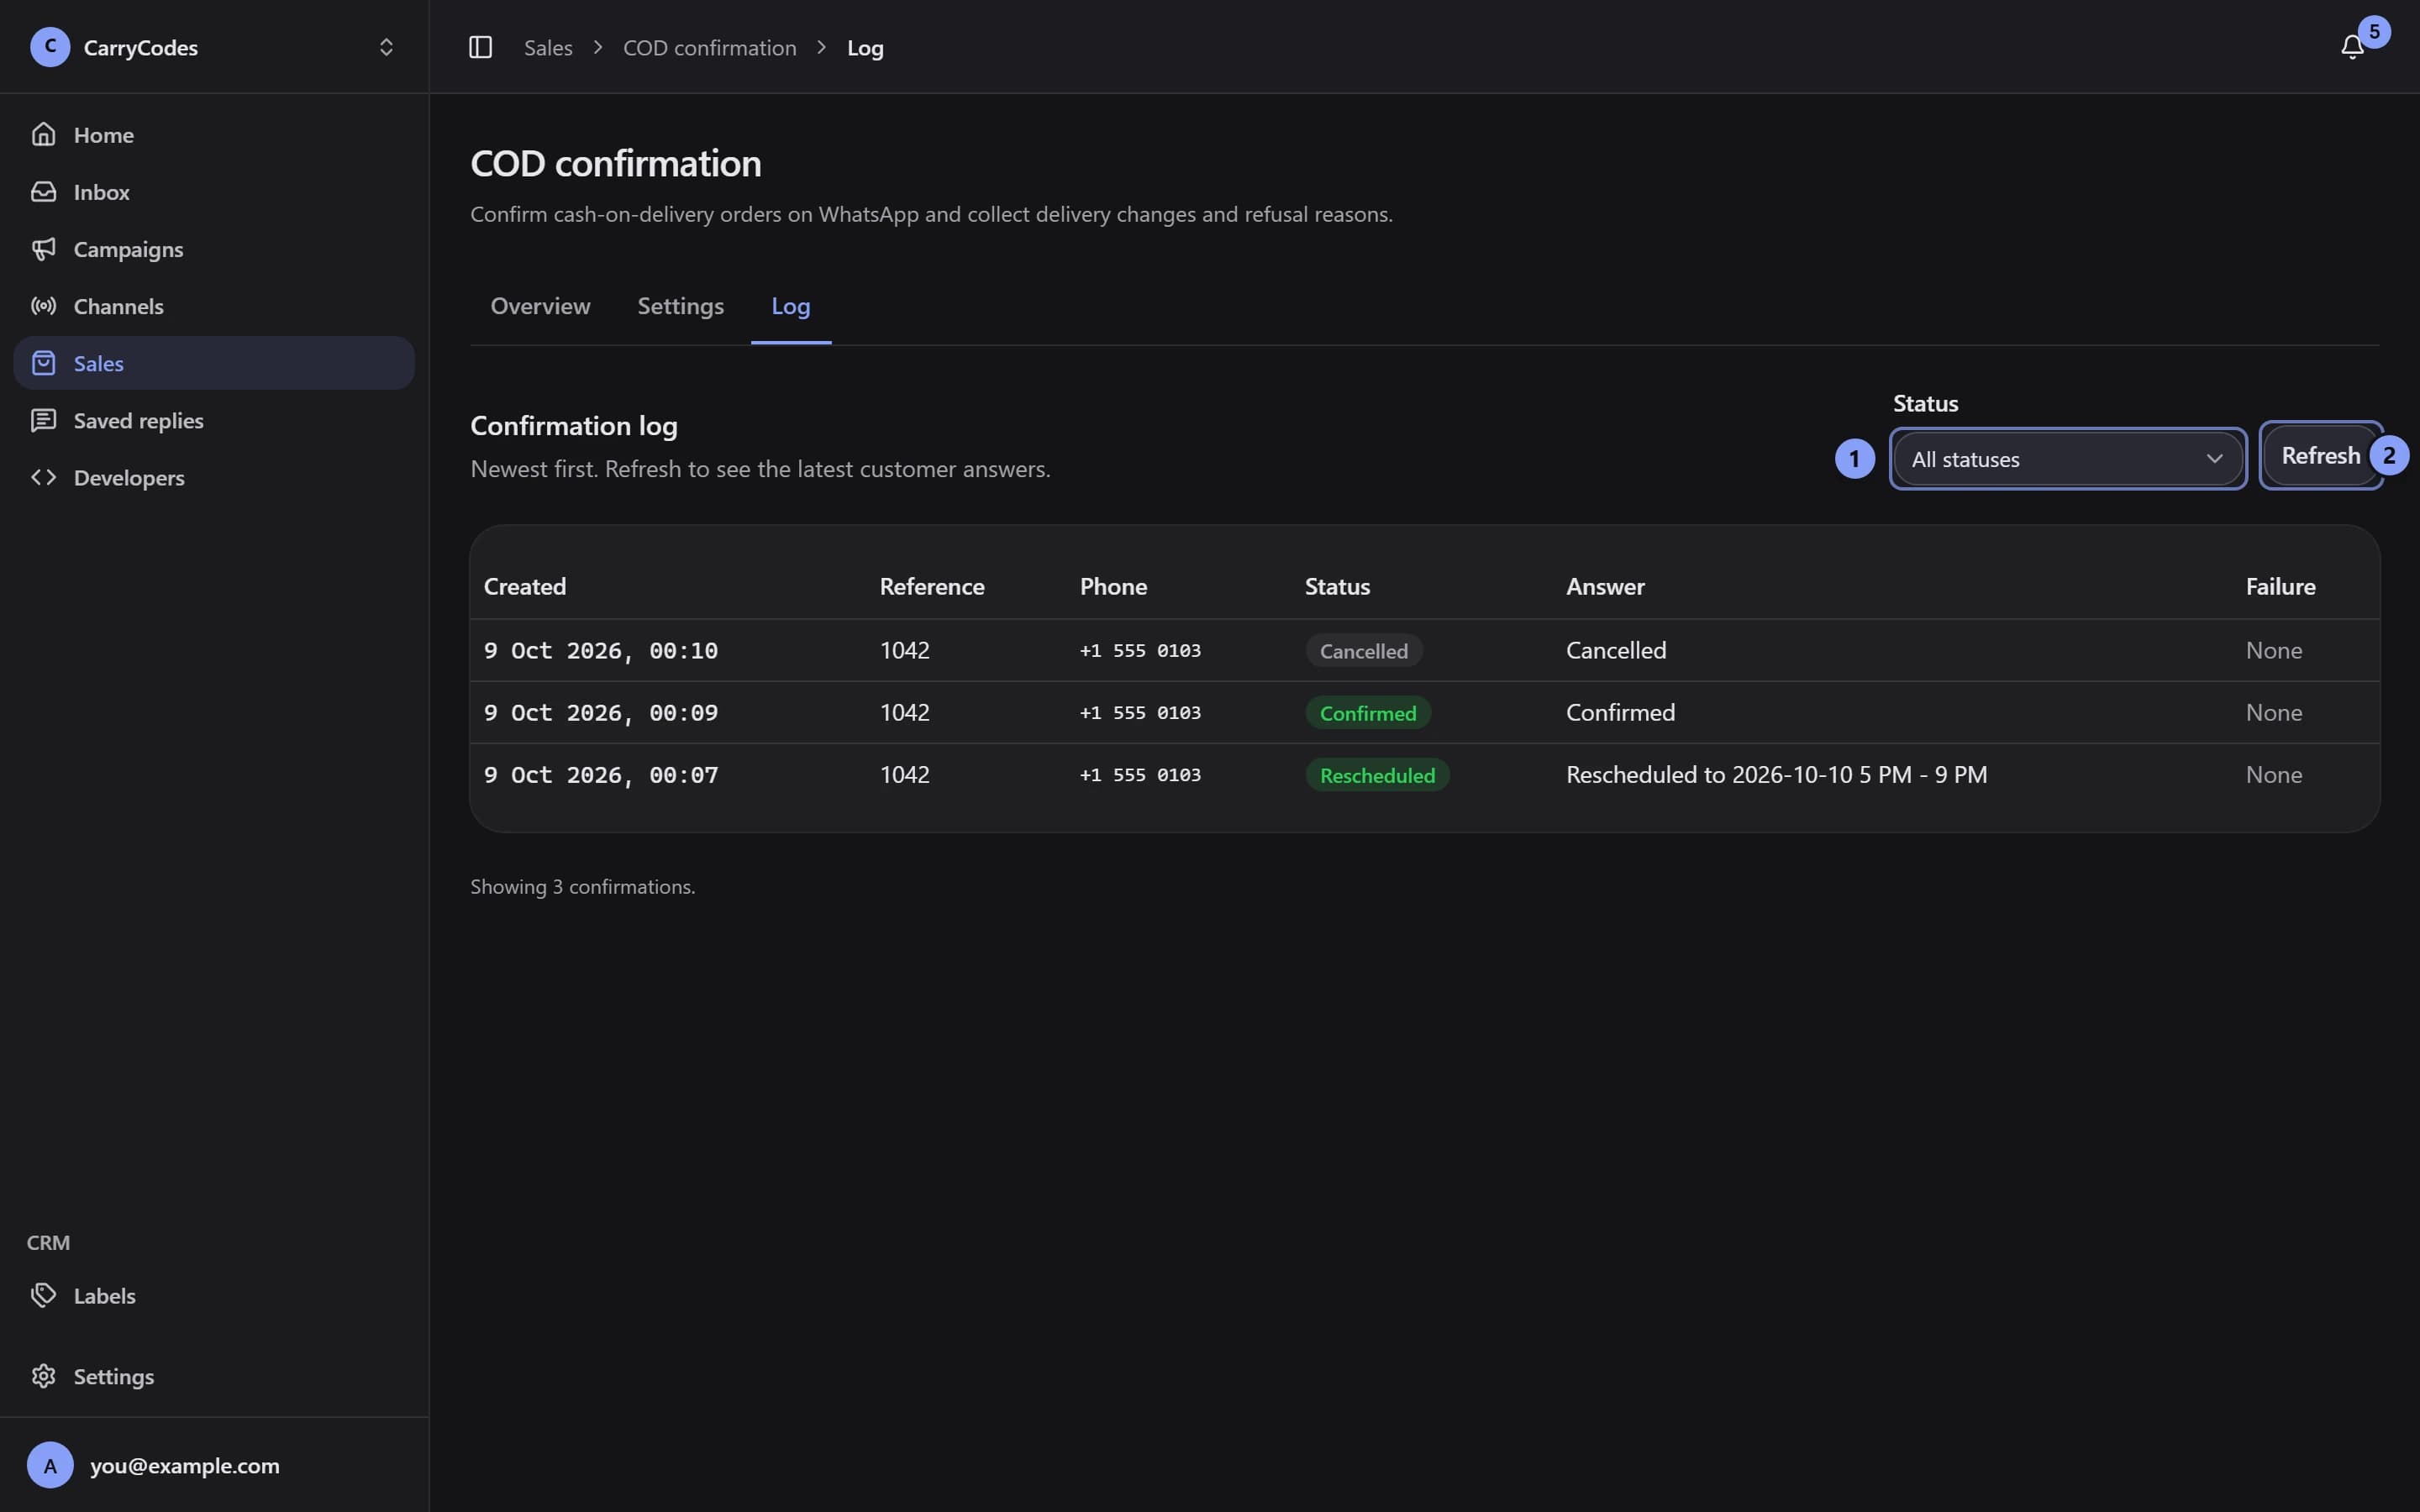Open the Developers code brackets icon
The height and width of the screenshot is (1512, 2420).
tap(43, 476)
